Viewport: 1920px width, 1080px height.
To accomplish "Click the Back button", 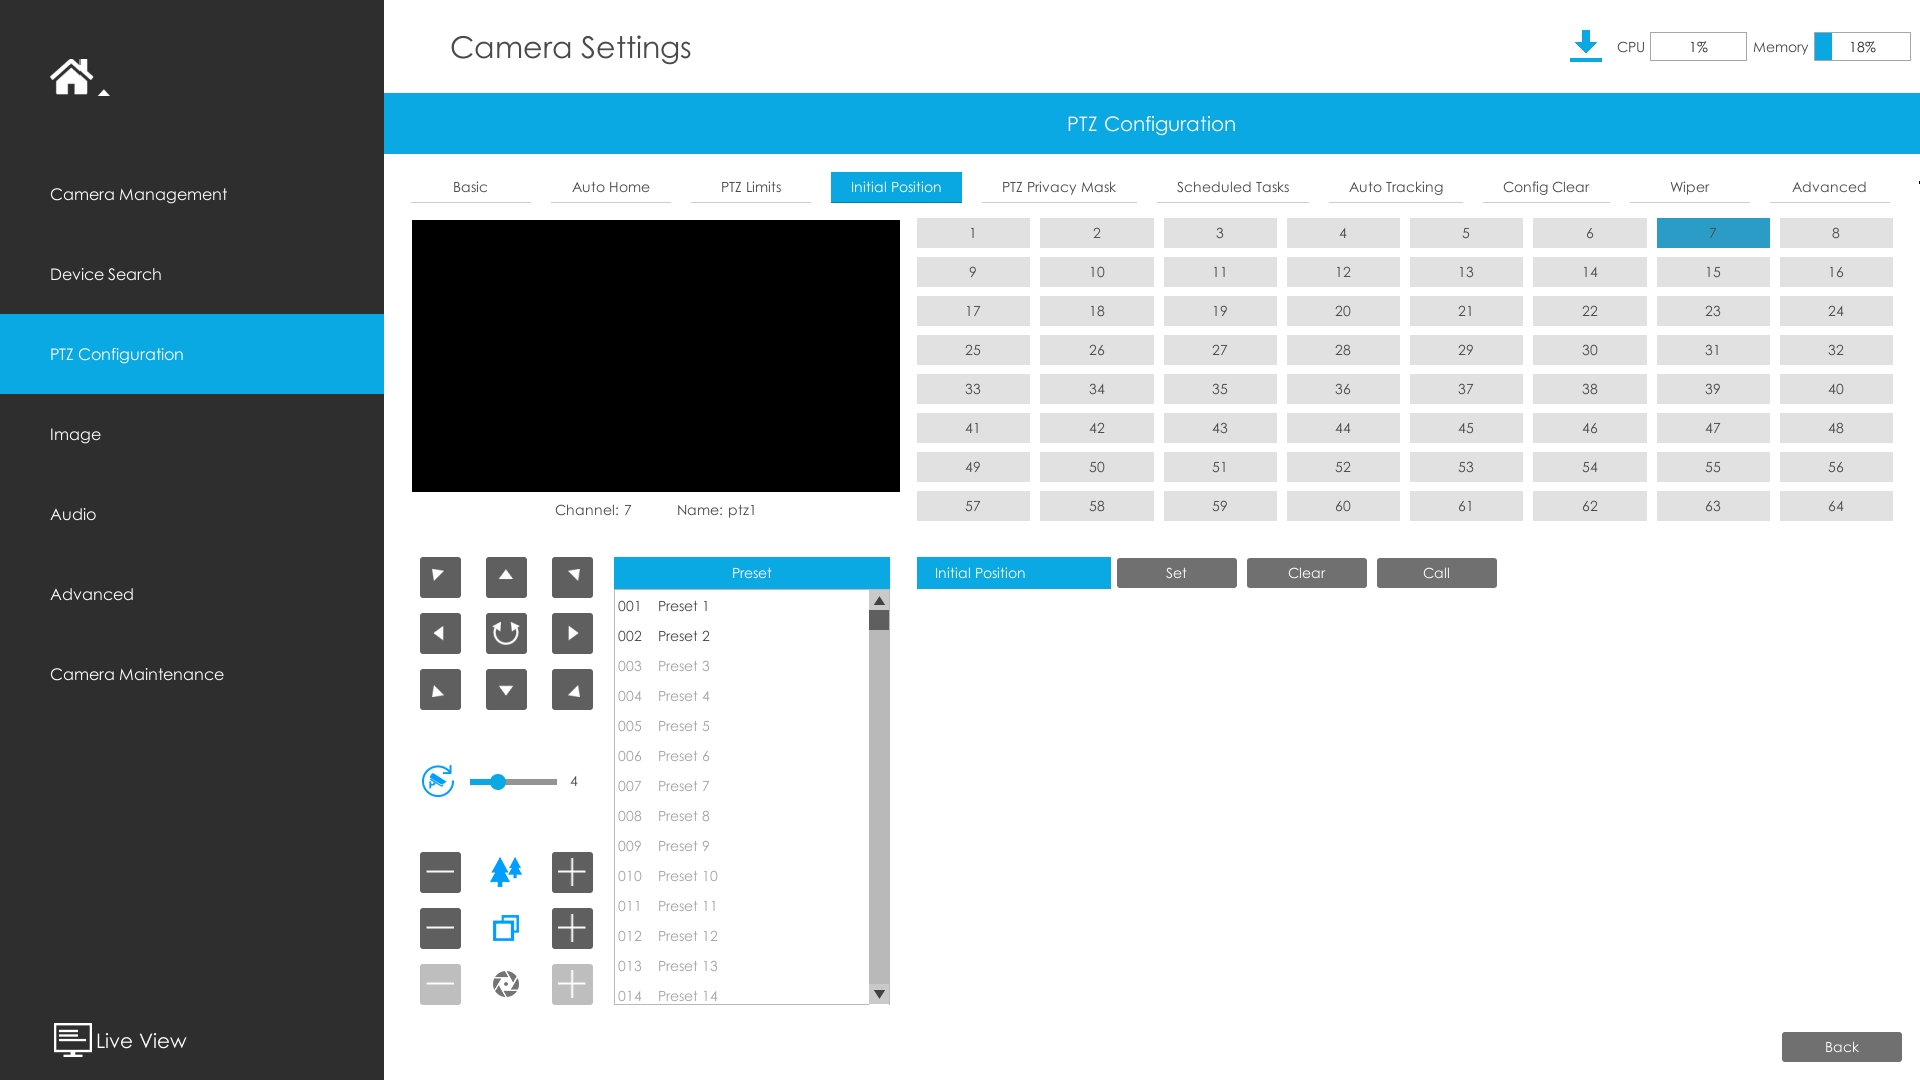I will pyautogui.click(x=1841, y=1047).
